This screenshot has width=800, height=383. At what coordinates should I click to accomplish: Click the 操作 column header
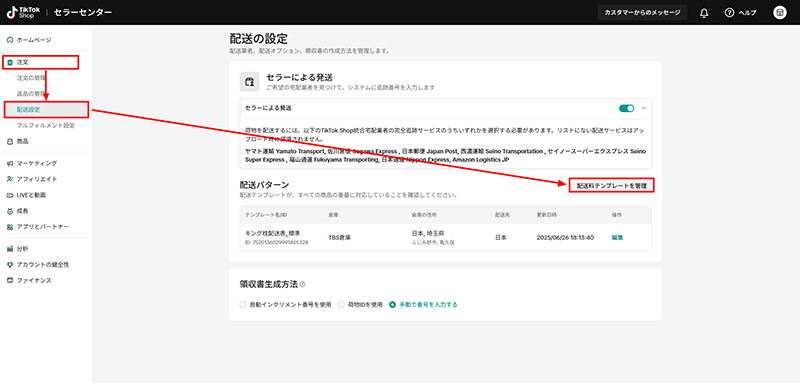tap(617, 215)
